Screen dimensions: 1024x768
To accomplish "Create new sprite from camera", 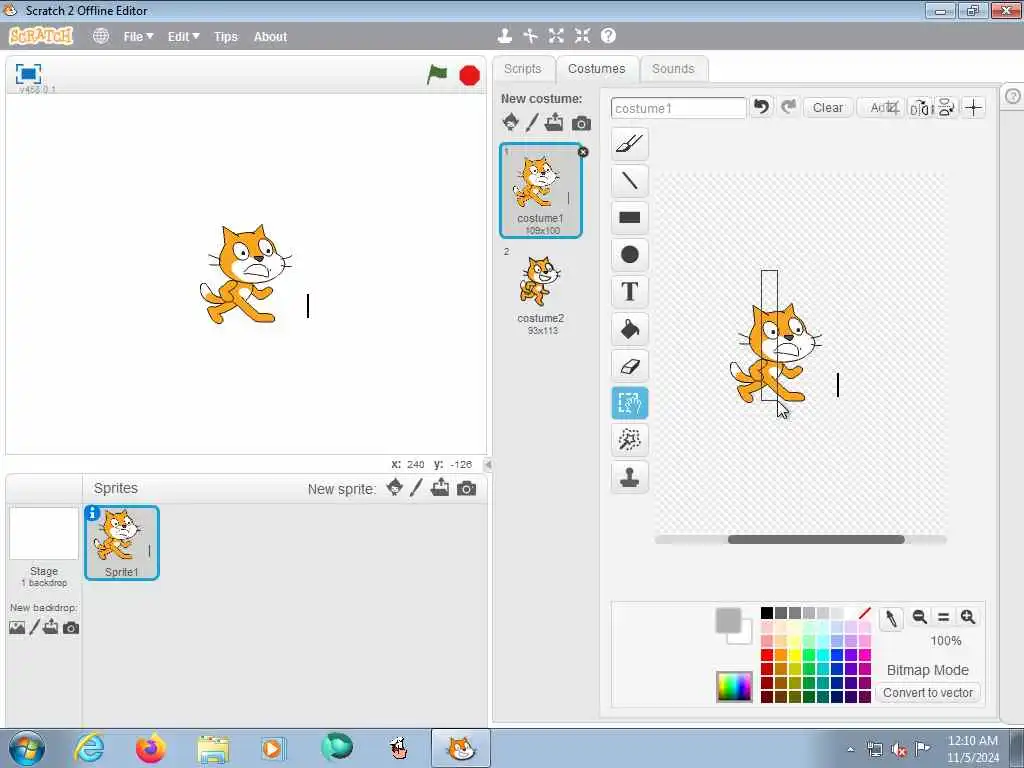I will pos(466,488).
